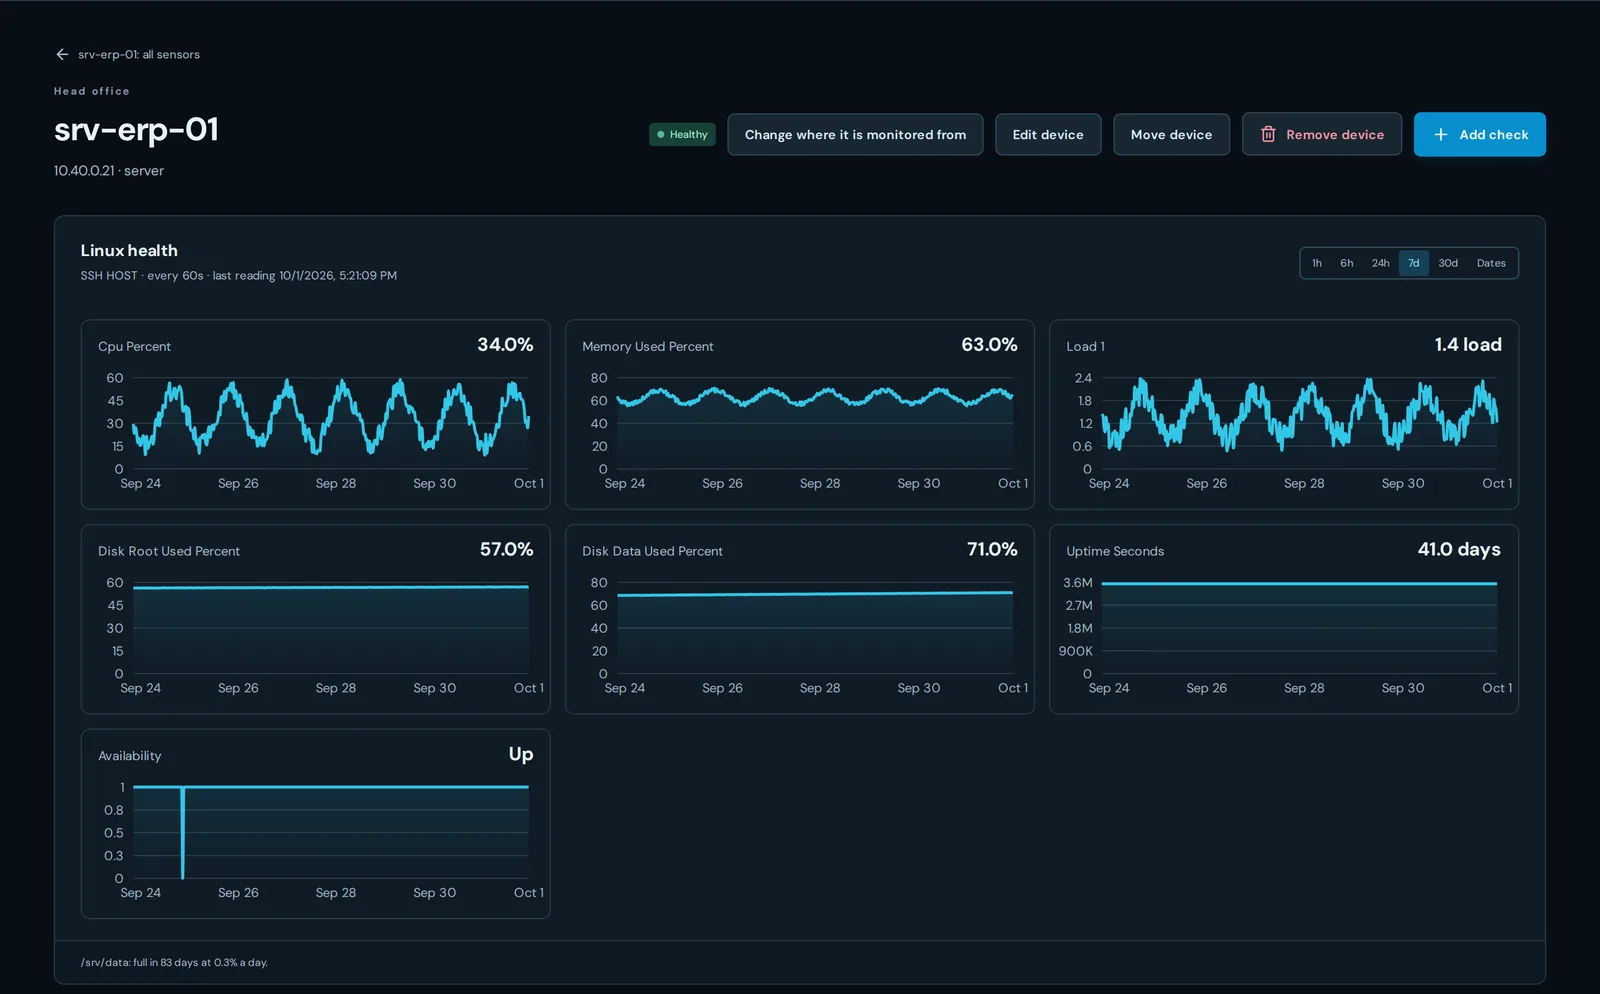Click the Healthy status badge
Image resolution: width=1600 pixels, height=994 pixels.
click(x=682, y=134)
